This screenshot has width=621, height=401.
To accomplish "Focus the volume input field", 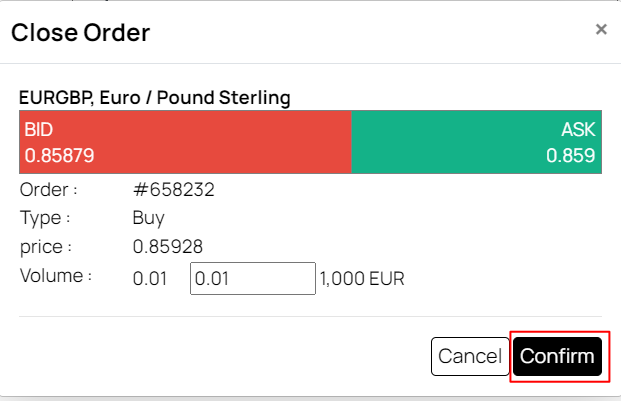I will (x=253, y=279).
